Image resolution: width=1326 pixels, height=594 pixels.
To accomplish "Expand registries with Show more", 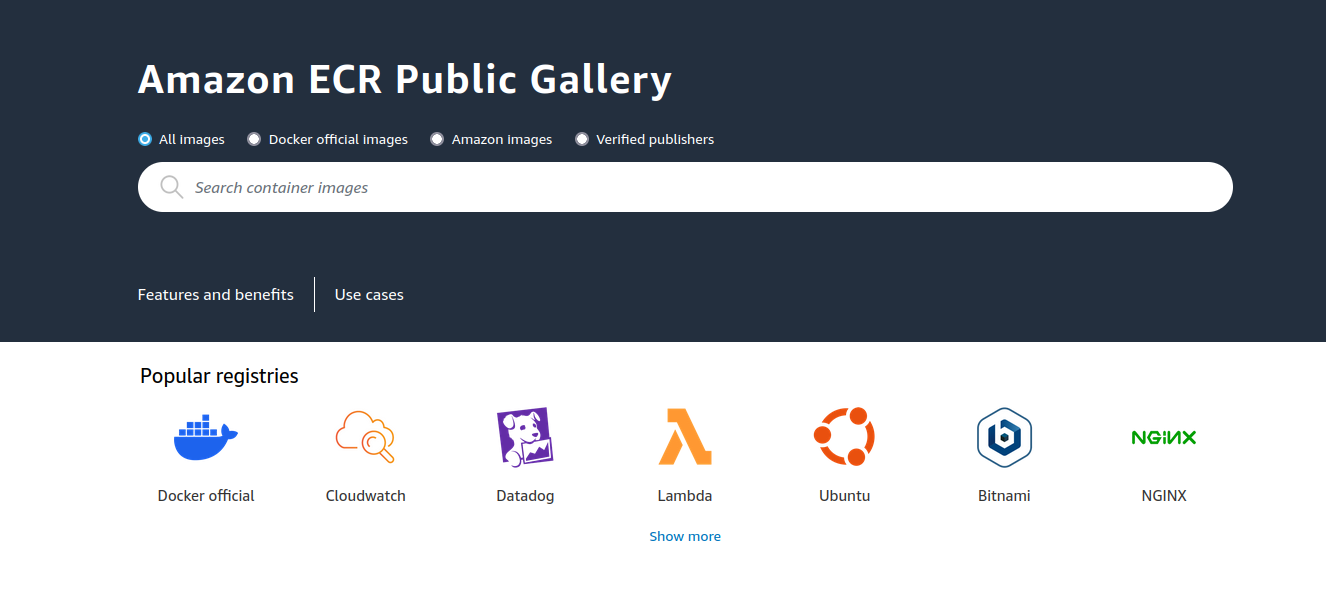I will (x=685, y=536).
